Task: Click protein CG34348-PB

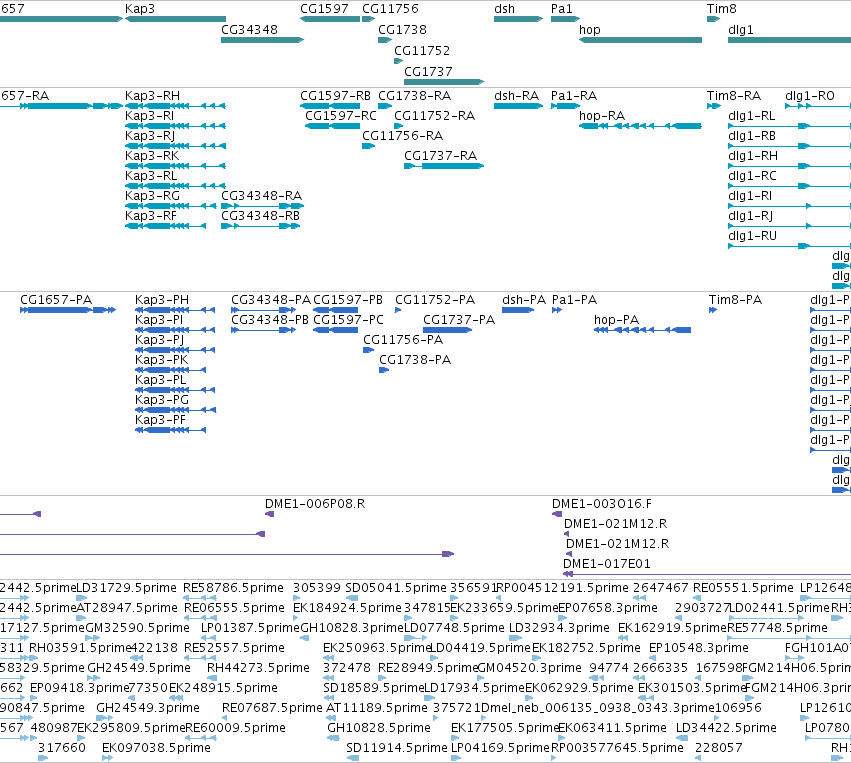Action: click(264, 330)
